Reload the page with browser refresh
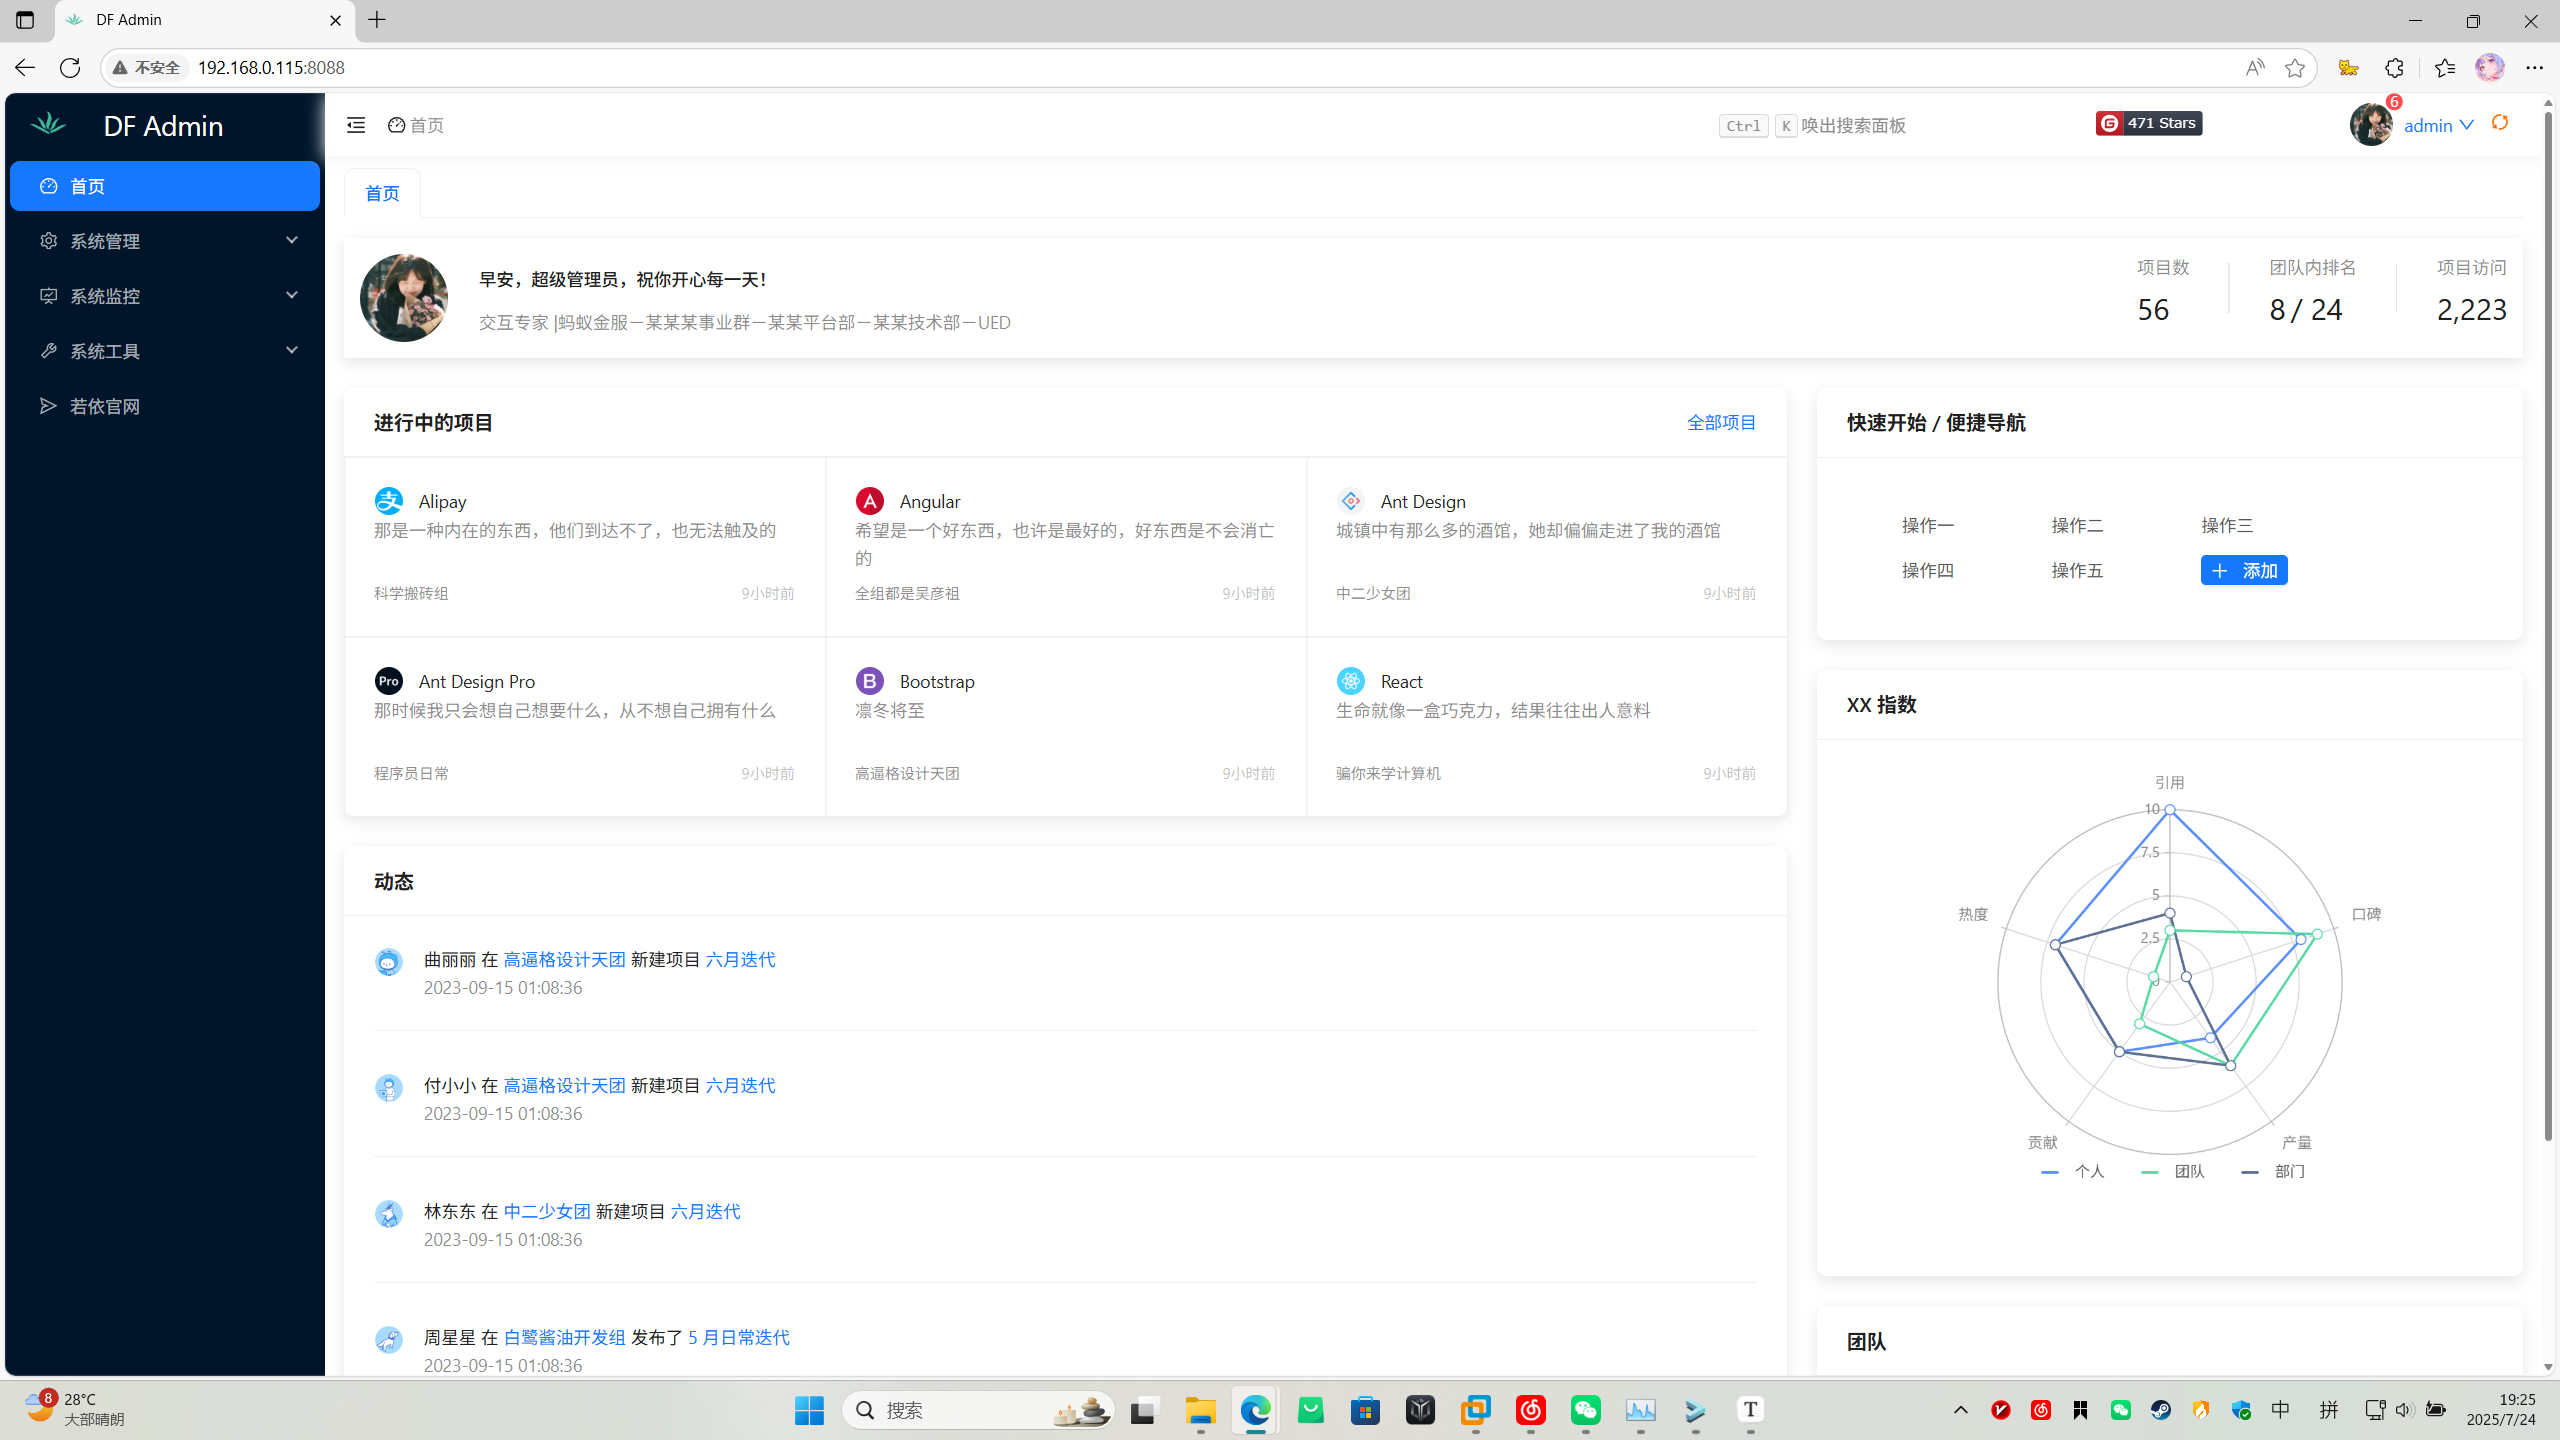Image resolution: width=2560 pixels, height=1440 pixels. point(70,67)
